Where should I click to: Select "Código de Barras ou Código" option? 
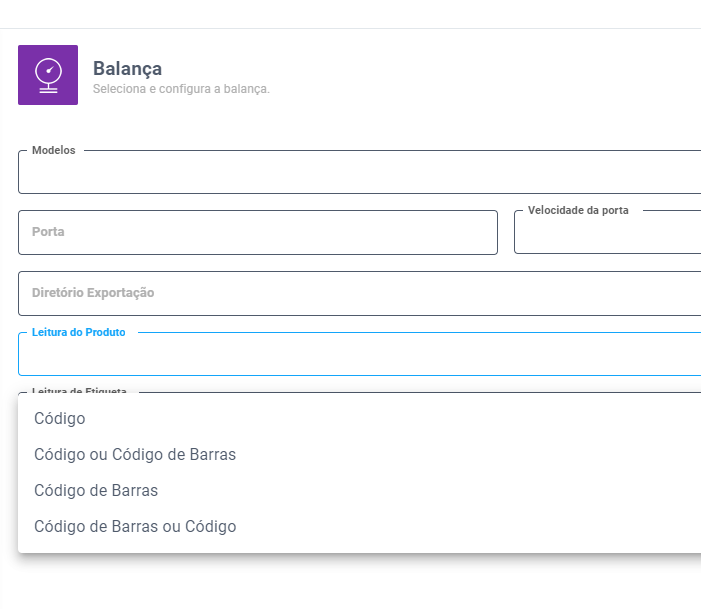[x=135, y=527]
